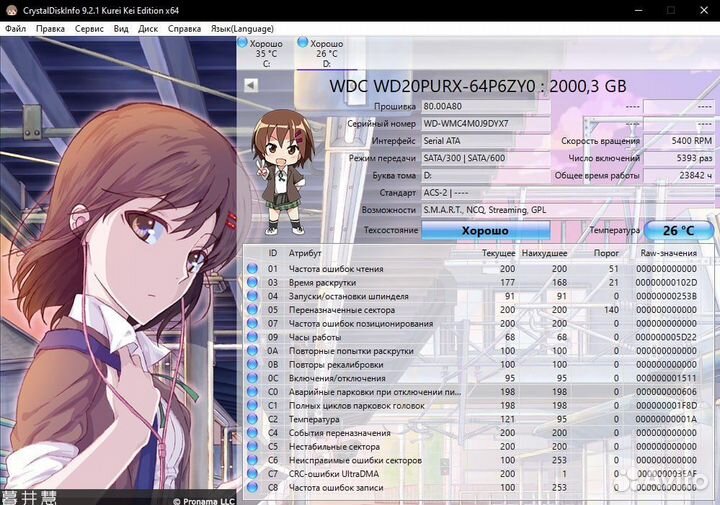
Task: Click the Хорошо health status button
Action: 485,230
